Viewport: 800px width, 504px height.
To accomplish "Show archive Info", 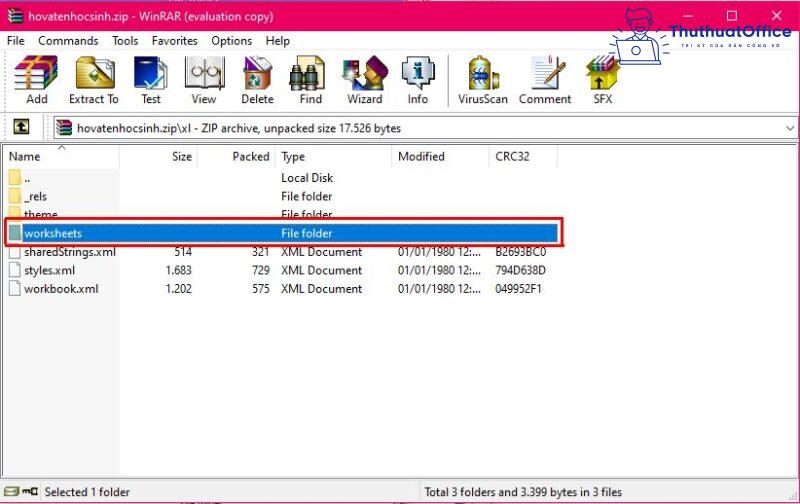I will point(418,80).
